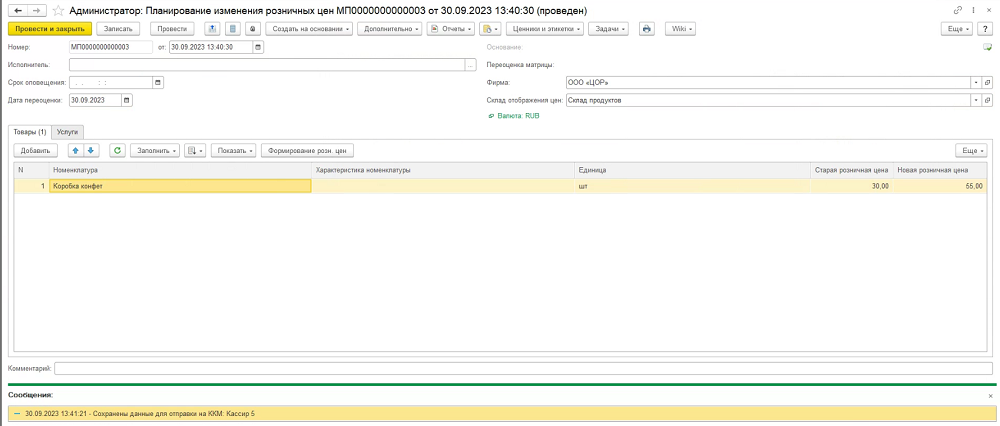Move the row down with the down arrow

[x=90, y=150]
